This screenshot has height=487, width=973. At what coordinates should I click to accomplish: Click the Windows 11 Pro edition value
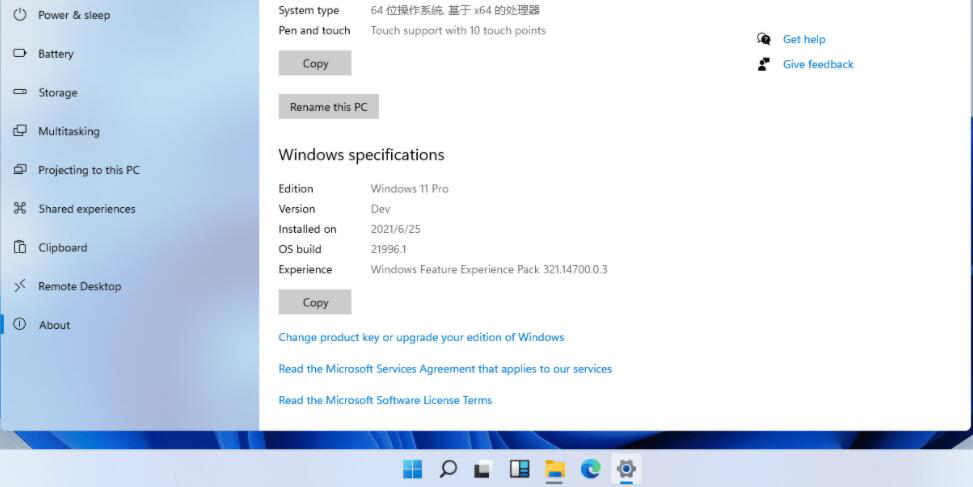(409, 189)
